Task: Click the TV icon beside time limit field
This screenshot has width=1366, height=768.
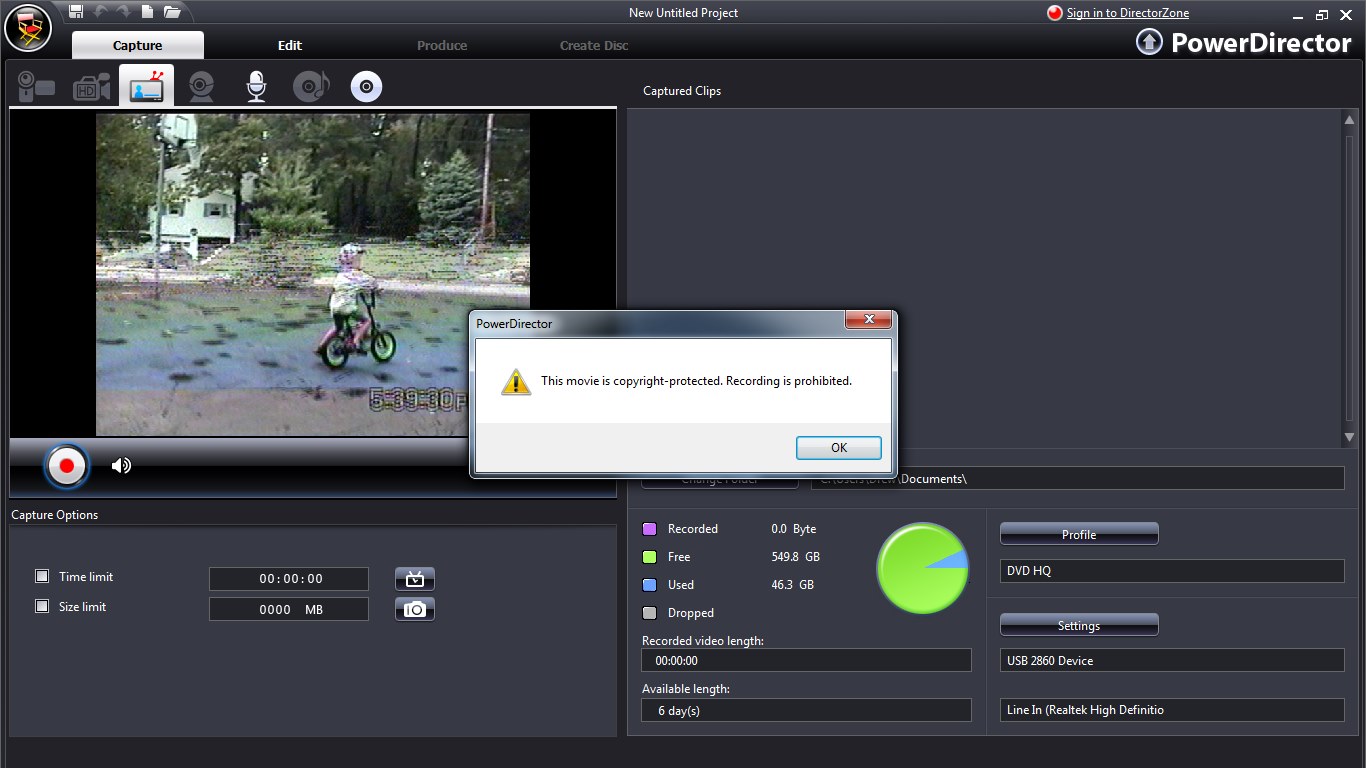Action: [415, 579]
